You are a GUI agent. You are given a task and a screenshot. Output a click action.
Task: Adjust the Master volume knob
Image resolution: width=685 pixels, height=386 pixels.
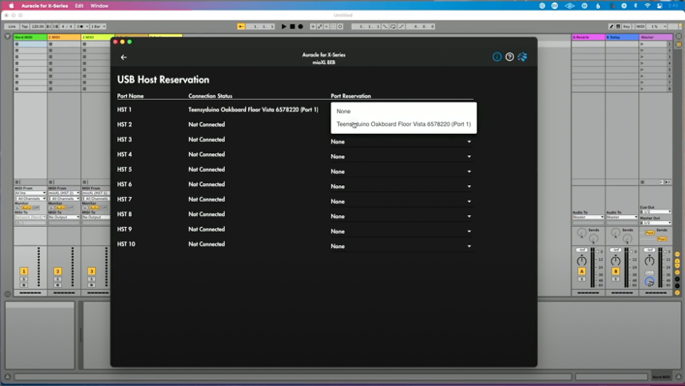click(650, 261)
